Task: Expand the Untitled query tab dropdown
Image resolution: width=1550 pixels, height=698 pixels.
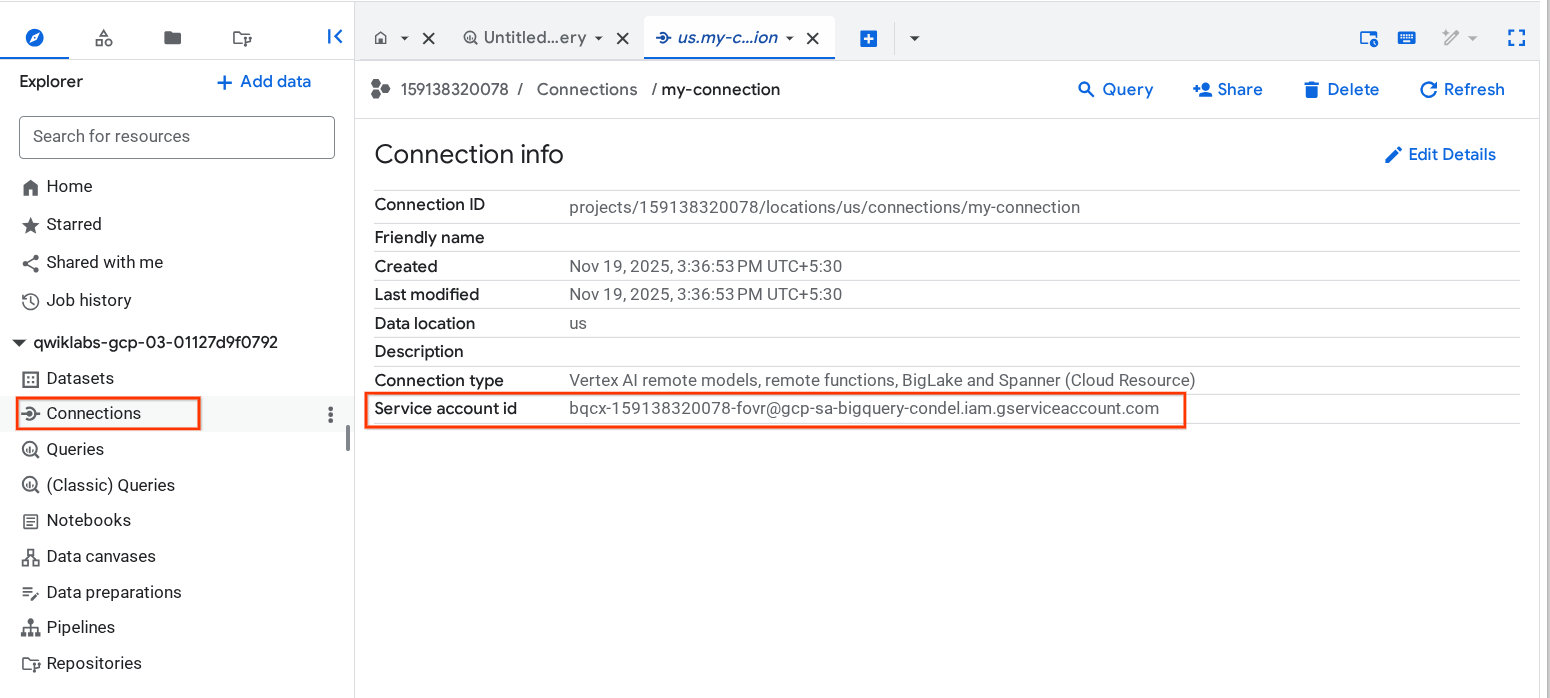Action: pos(598,38)
